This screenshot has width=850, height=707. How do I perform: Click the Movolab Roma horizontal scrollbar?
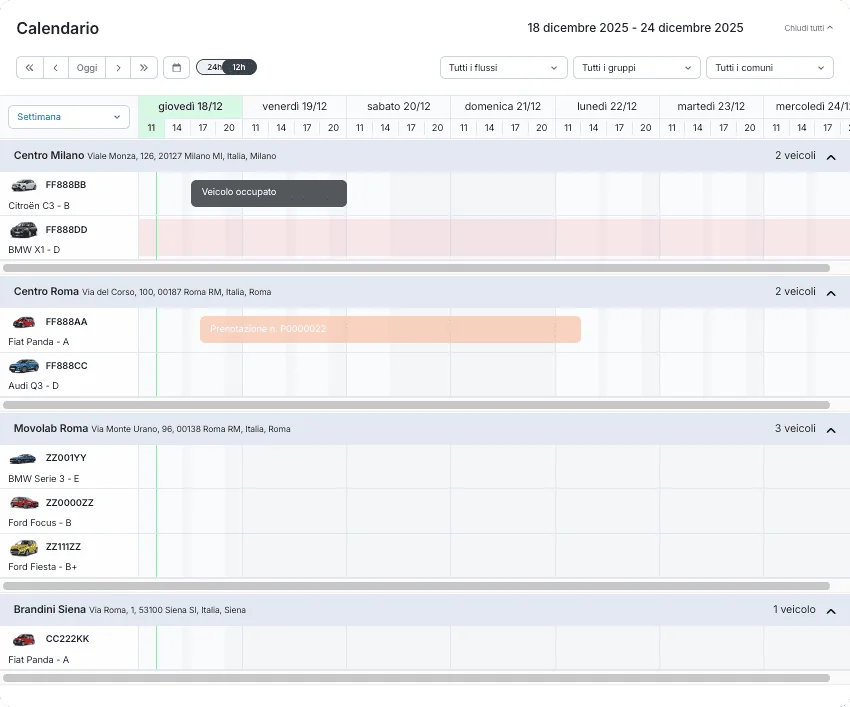click(x=416, y=586)
